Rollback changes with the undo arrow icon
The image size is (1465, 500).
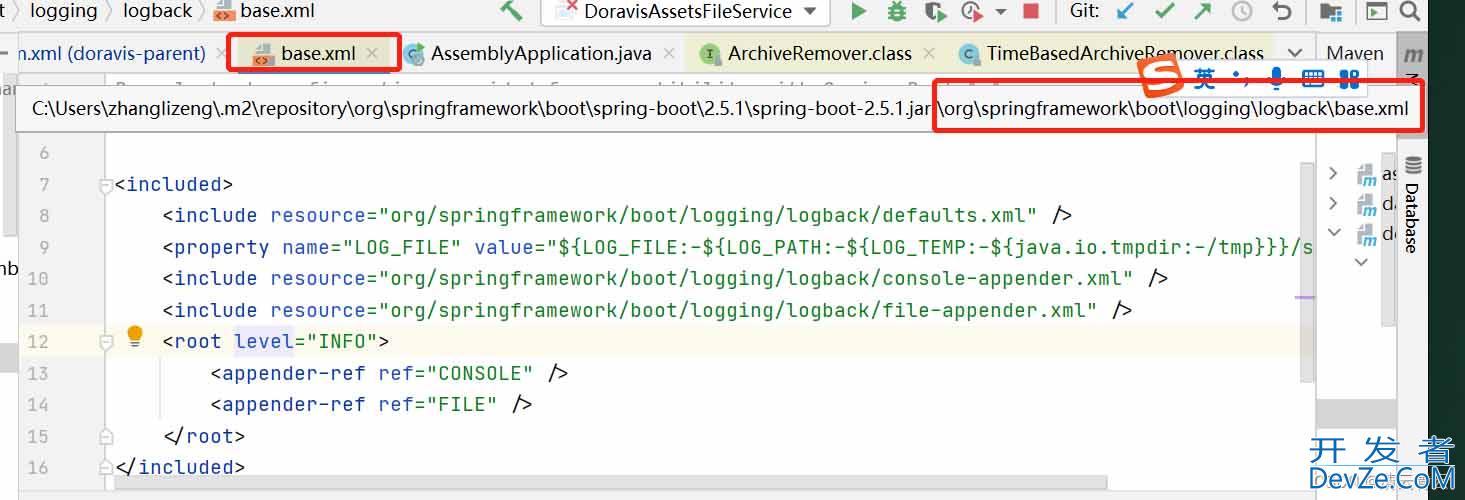1281,11
